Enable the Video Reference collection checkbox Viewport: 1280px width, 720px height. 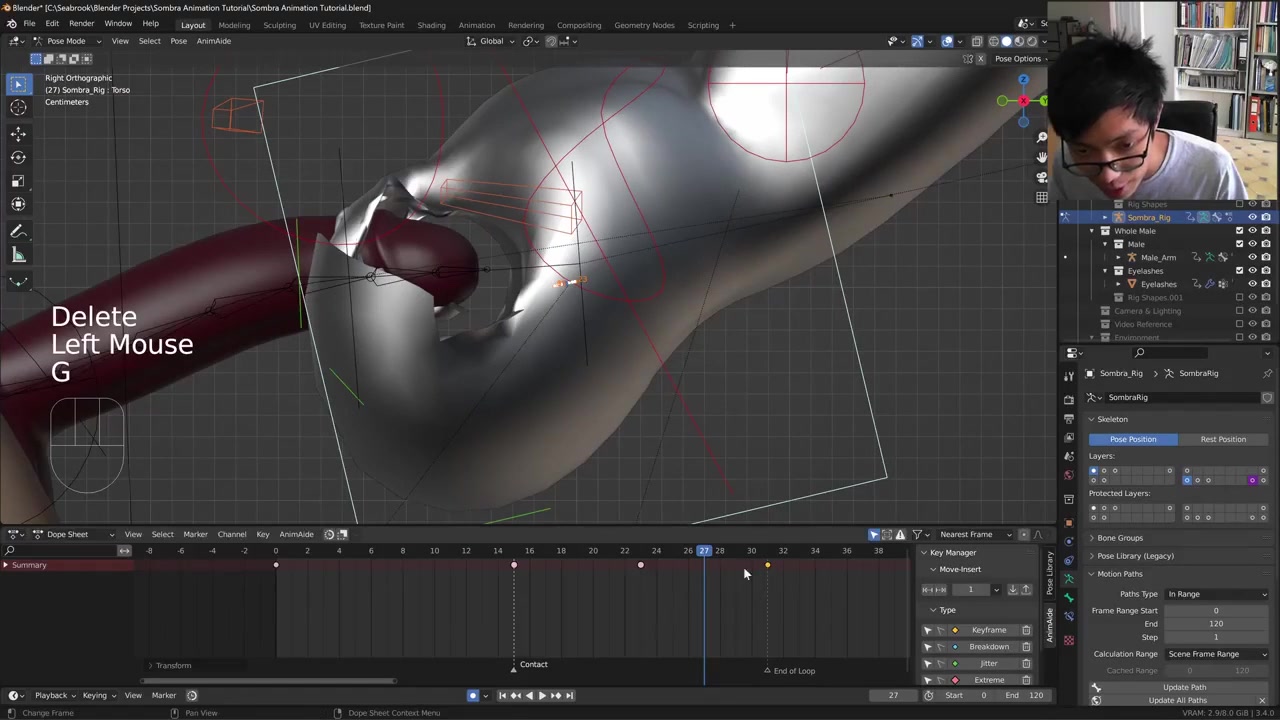coord(1239,324)
